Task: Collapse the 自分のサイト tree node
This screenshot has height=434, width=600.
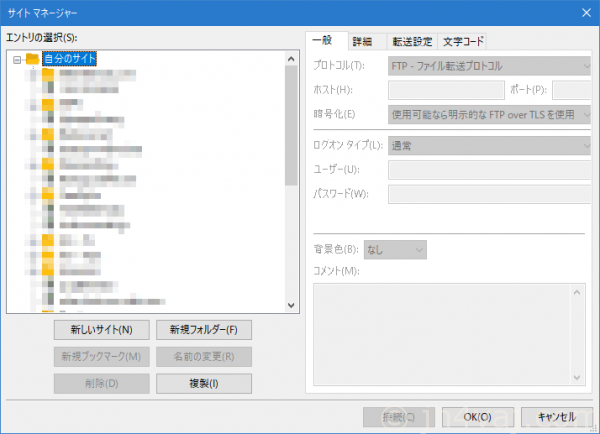Action: tap(17, 59)
